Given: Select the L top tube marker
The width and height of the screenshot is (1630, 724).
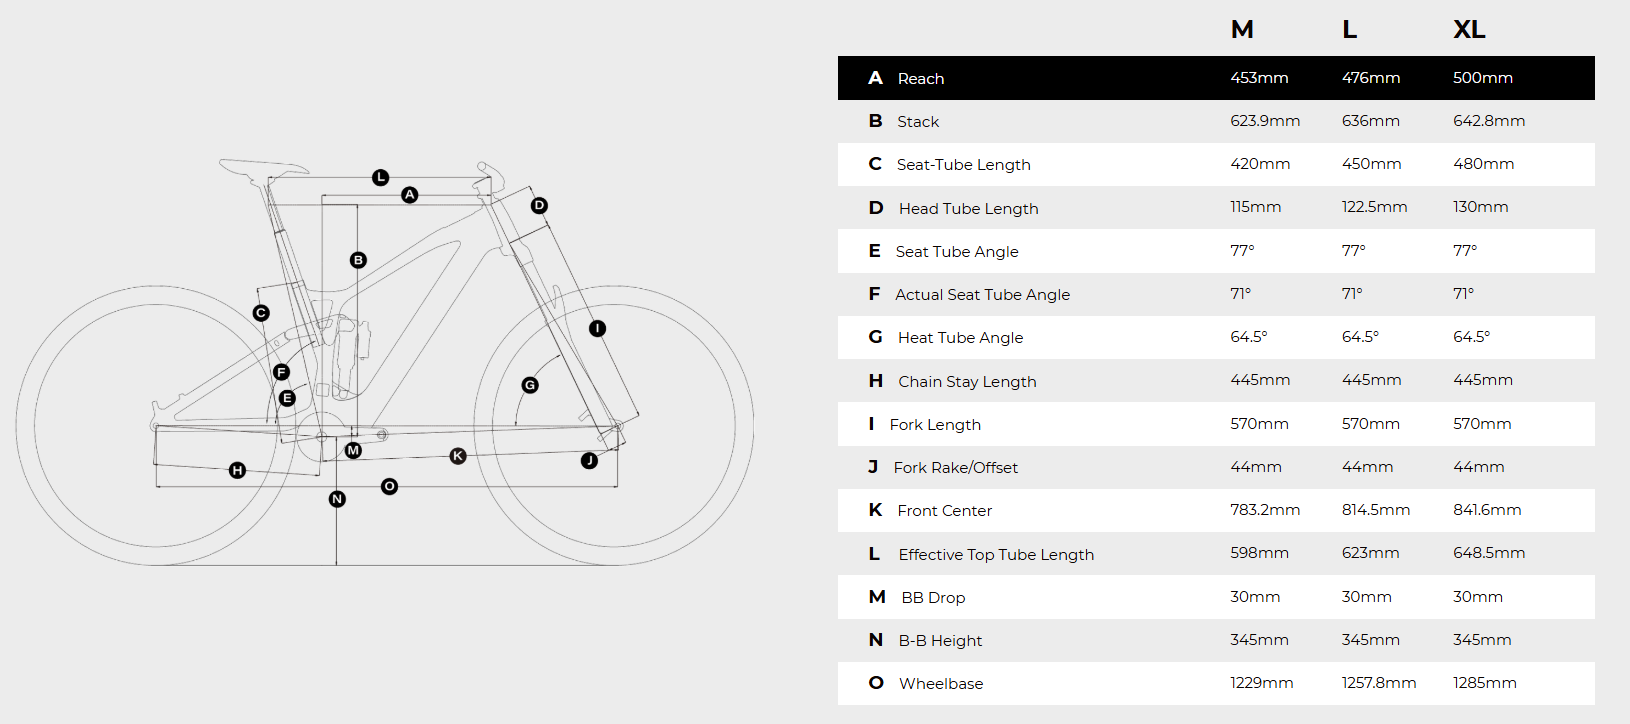Looking at the screenshot, I should pos(380,178).
